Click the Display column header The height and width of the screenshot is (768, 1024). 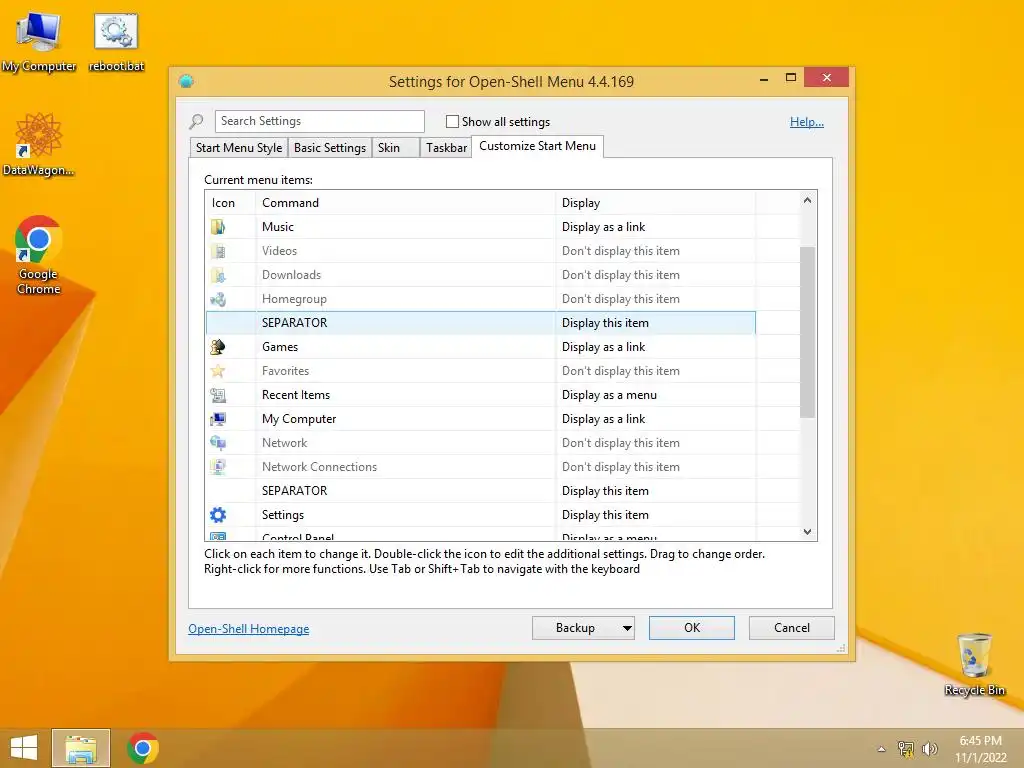point(655,203)
